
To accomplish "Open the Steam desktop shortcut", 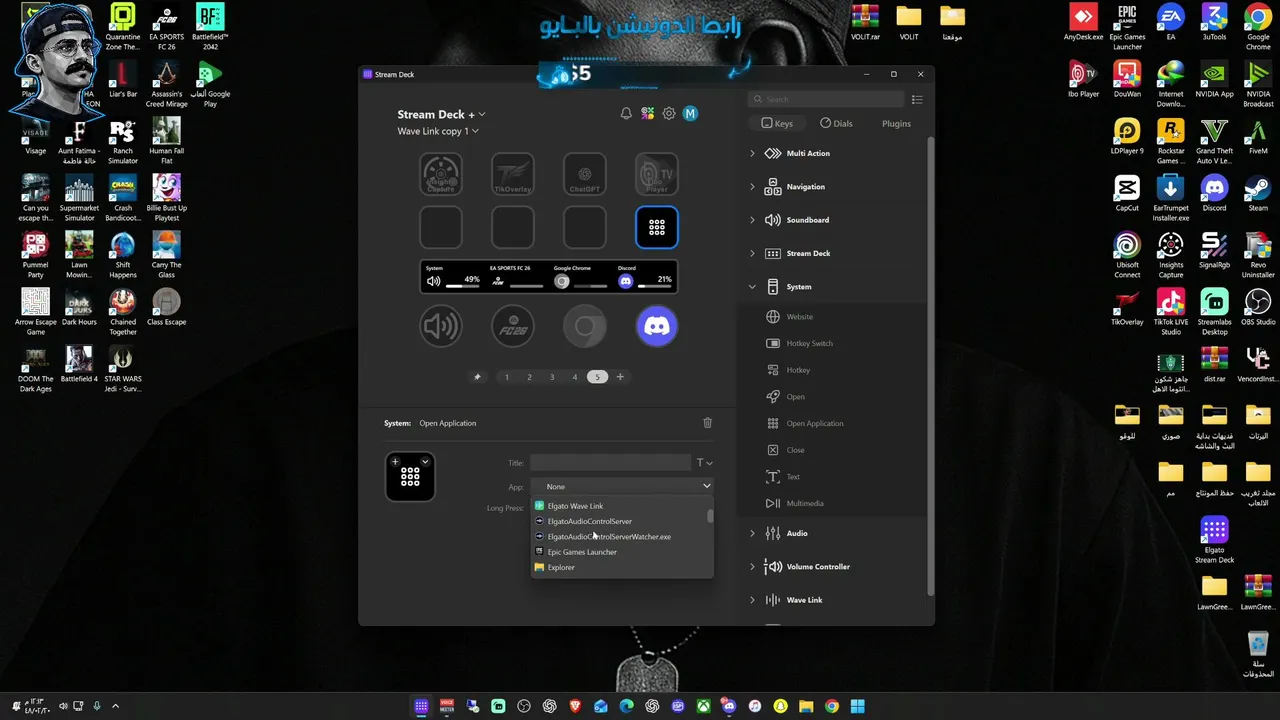I will [1258, 193].
